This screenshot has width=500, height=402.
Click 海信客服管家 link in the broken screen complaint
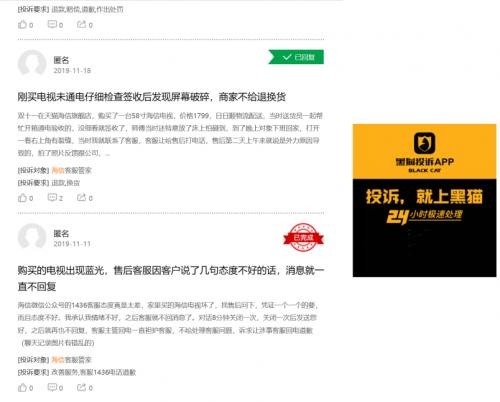[x=72, y=170]
